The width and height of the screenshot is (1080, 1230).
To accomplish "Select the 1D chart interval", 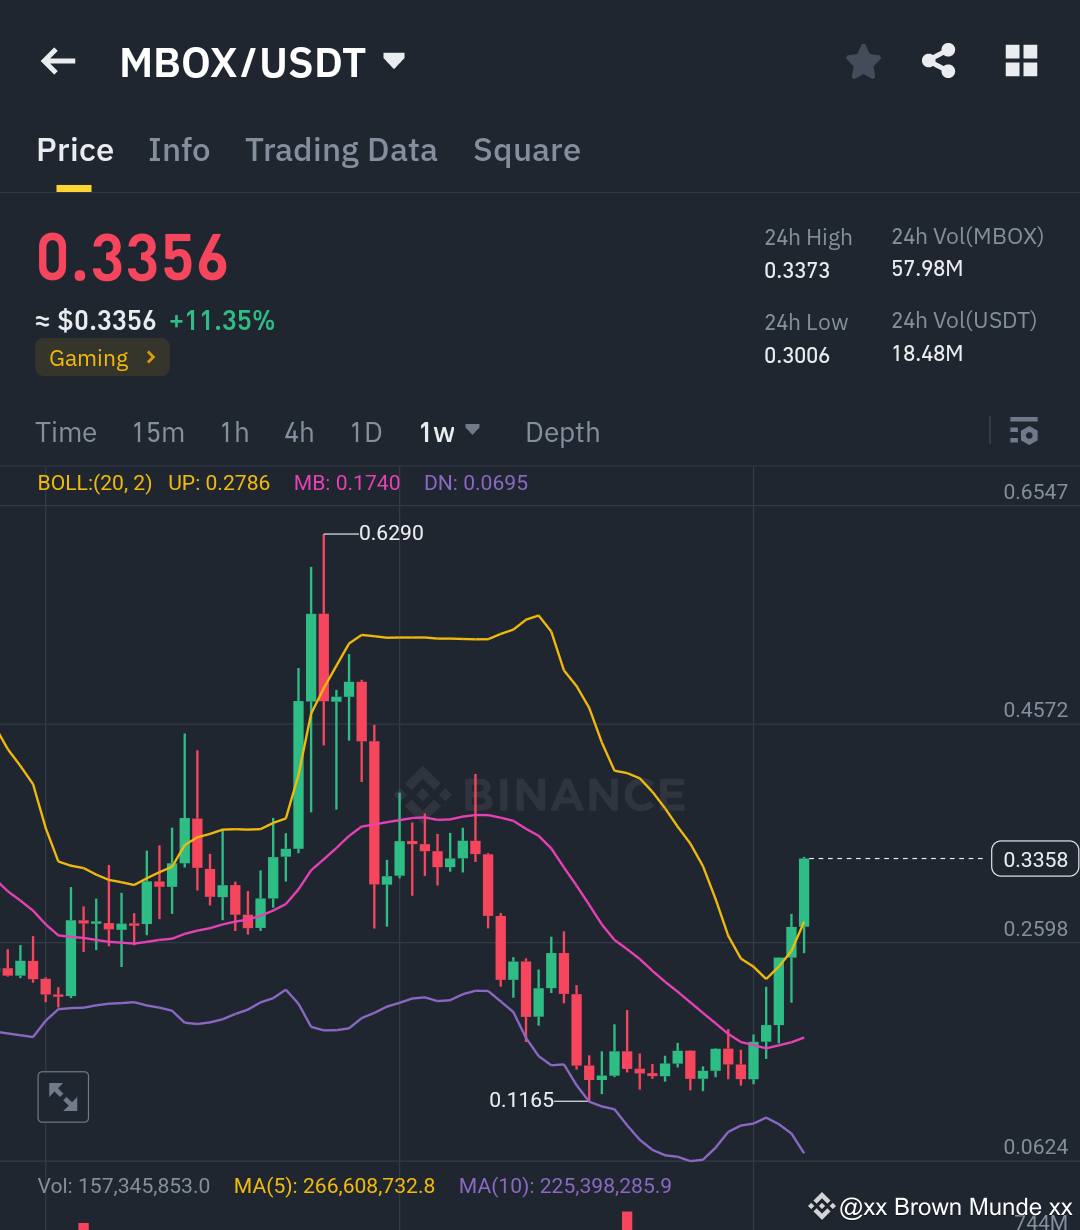I will point(366,432).
